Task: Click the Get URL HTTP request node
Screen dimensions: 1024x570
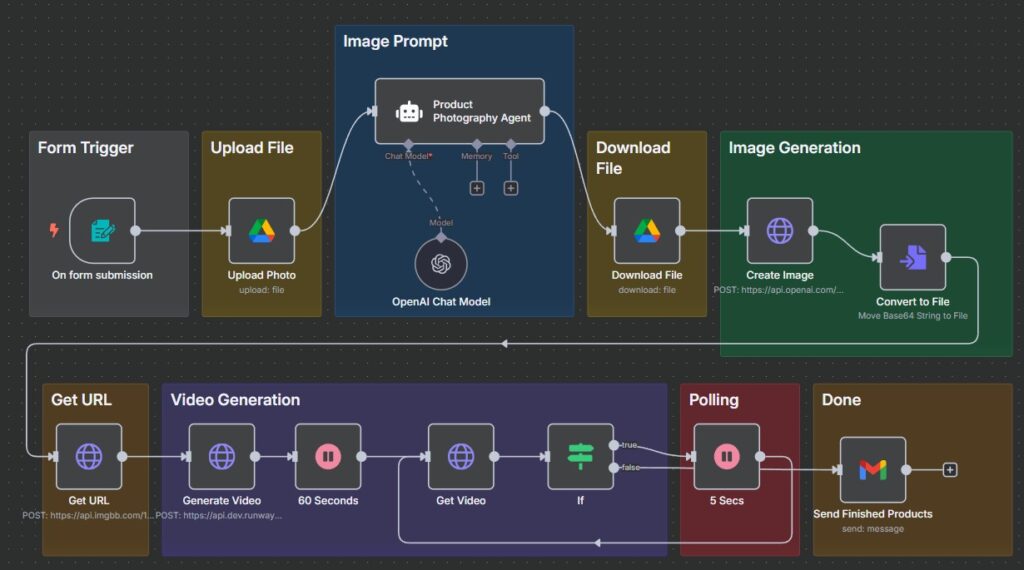Action: pyautogui.click(x=89, y=457)
